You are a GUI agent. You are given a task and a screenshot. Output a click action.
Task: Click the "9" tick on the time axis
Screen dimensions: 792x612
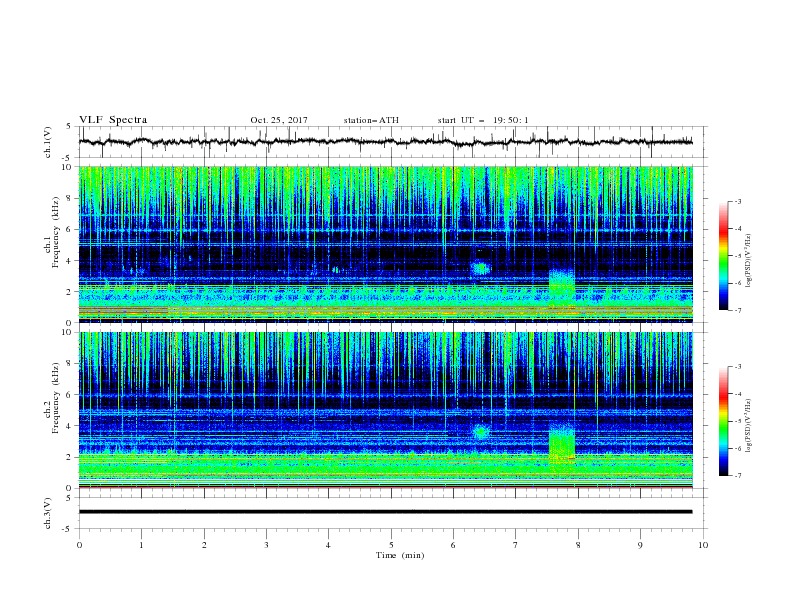click(x=640, y=545)
